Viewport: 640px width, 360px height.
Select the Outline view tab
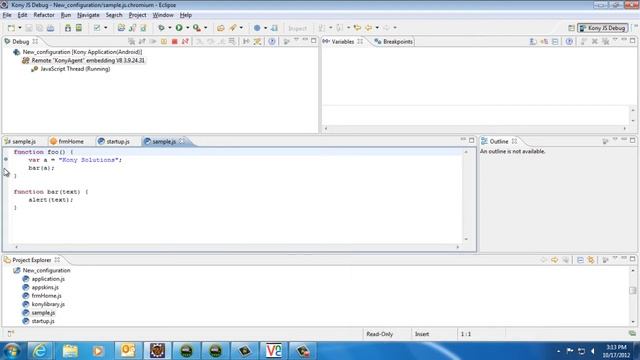498,141
